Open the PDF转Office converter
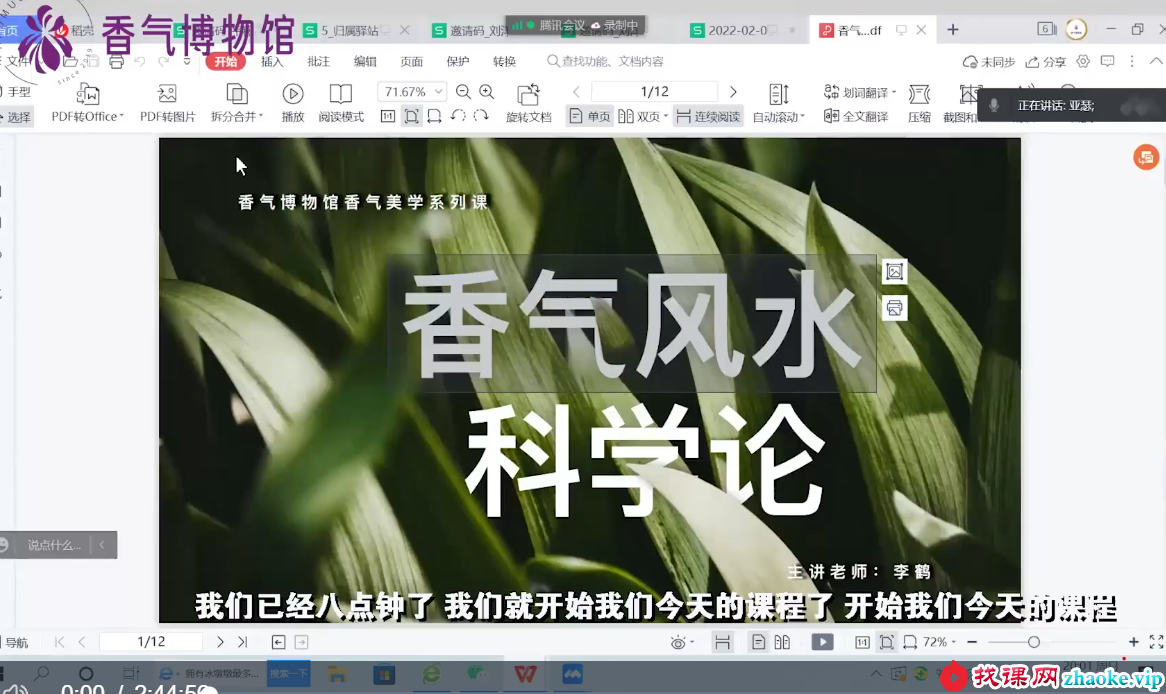 (x=87, y=103)
